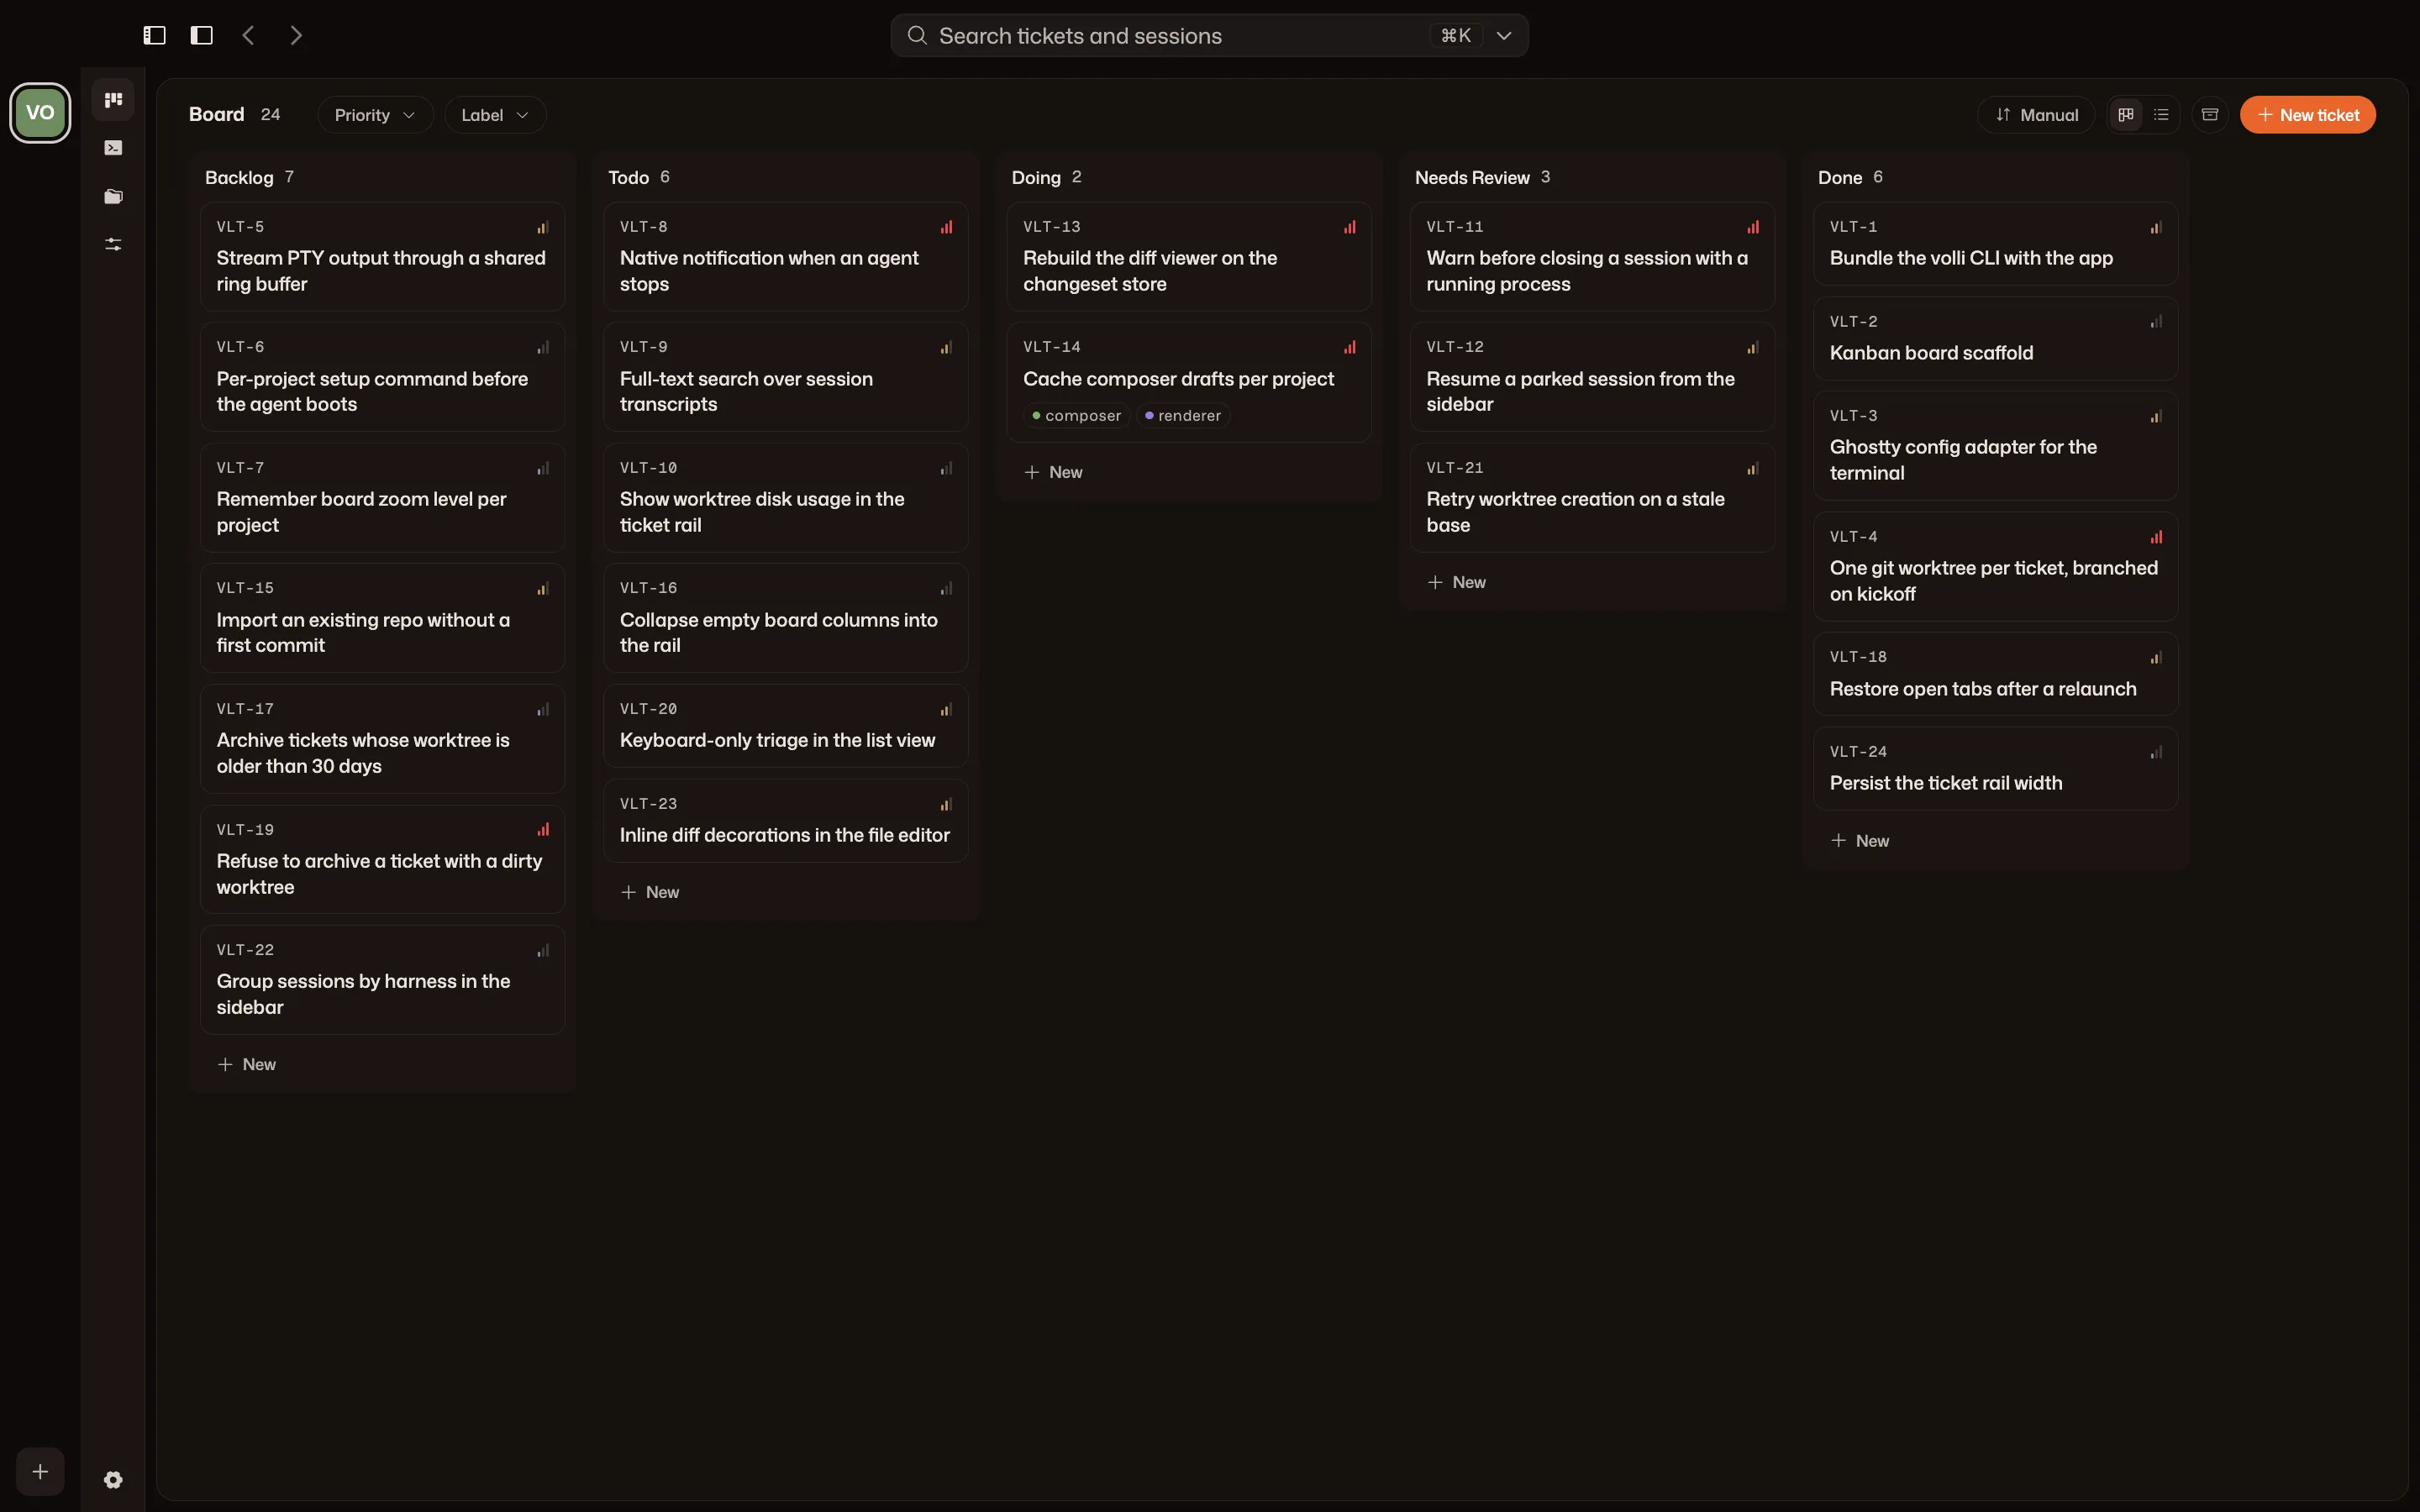The height and width of the screenshot is (1512, 2420).
Task: Open ticket "Kanban board scaffold"
Action: coord(1995,338)
